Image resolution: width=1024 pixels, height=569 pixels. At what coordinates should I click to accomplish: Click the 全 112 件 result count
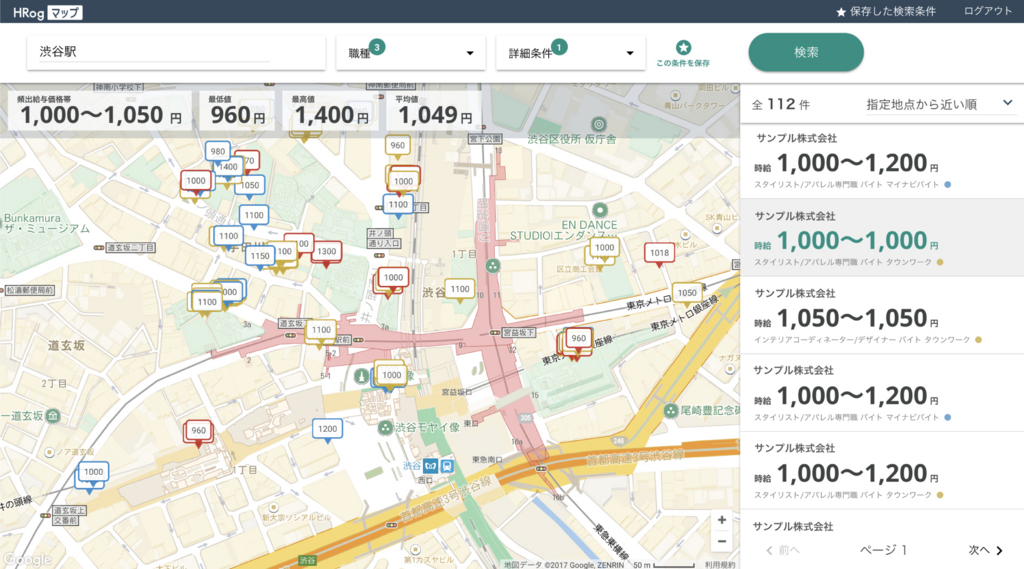(781, 105)
